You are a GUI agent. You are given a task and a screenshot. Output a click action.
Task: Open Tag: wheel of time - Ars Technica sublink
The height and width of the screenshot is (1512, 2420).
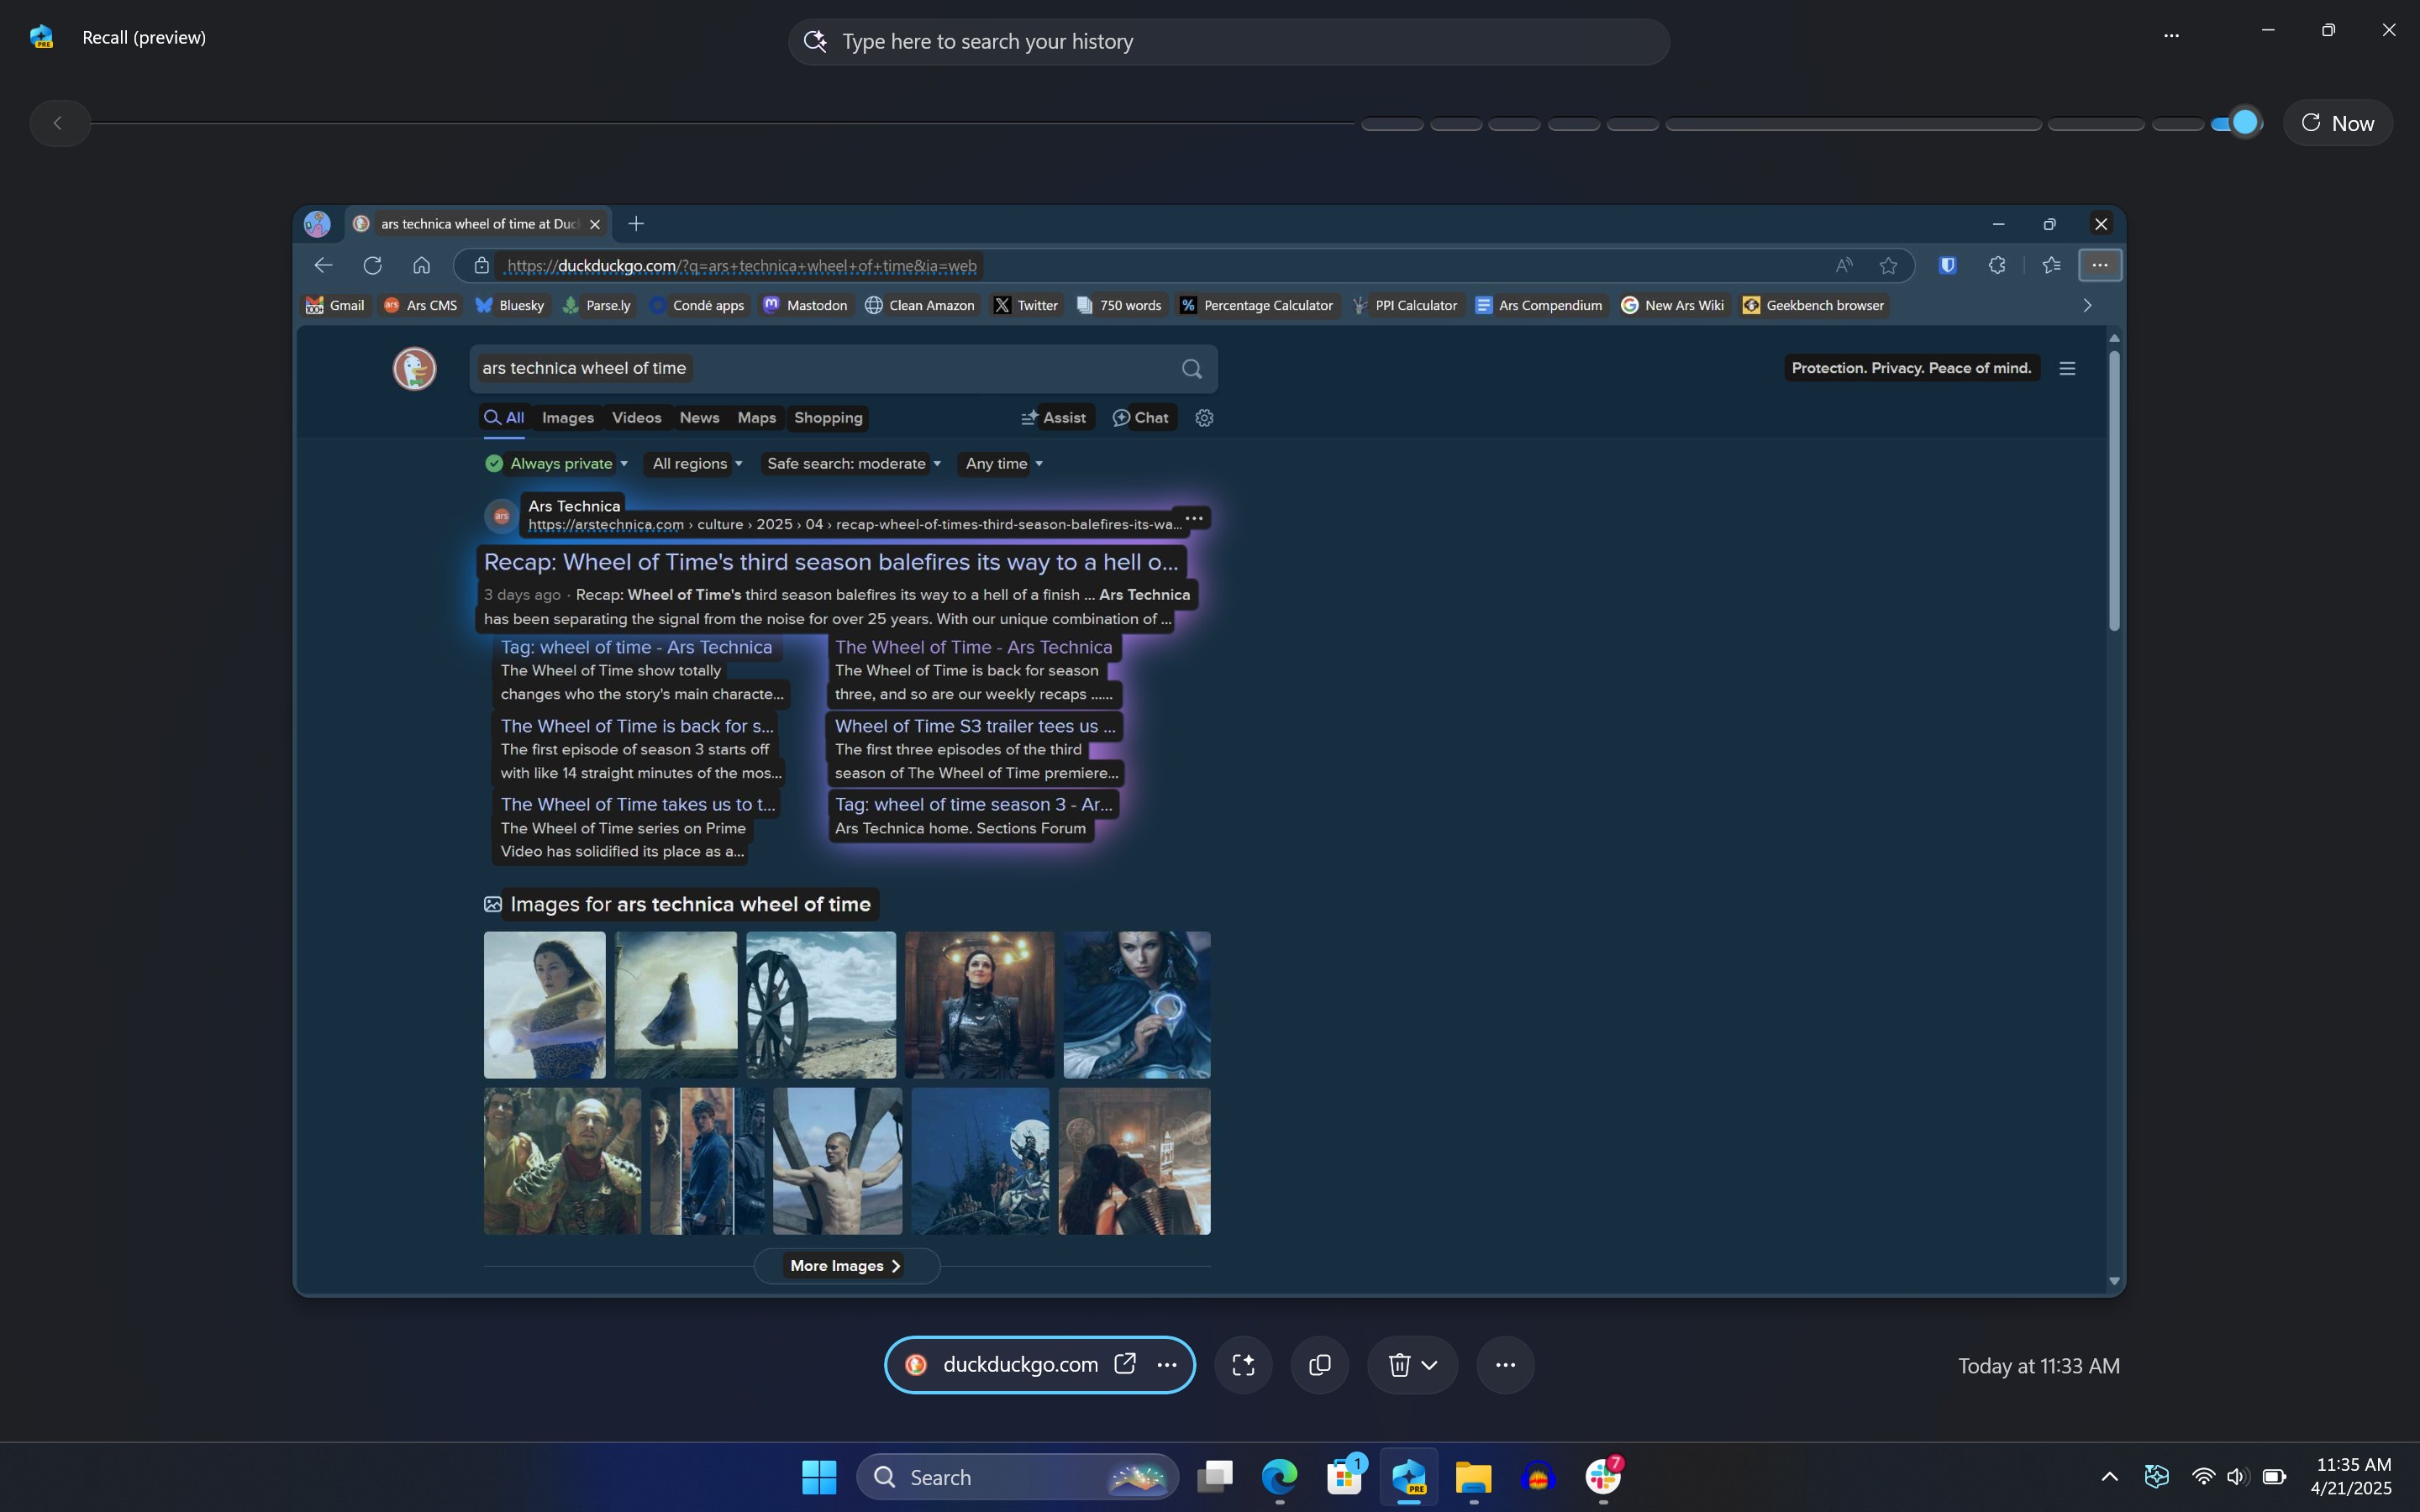[x=636, y=647]
